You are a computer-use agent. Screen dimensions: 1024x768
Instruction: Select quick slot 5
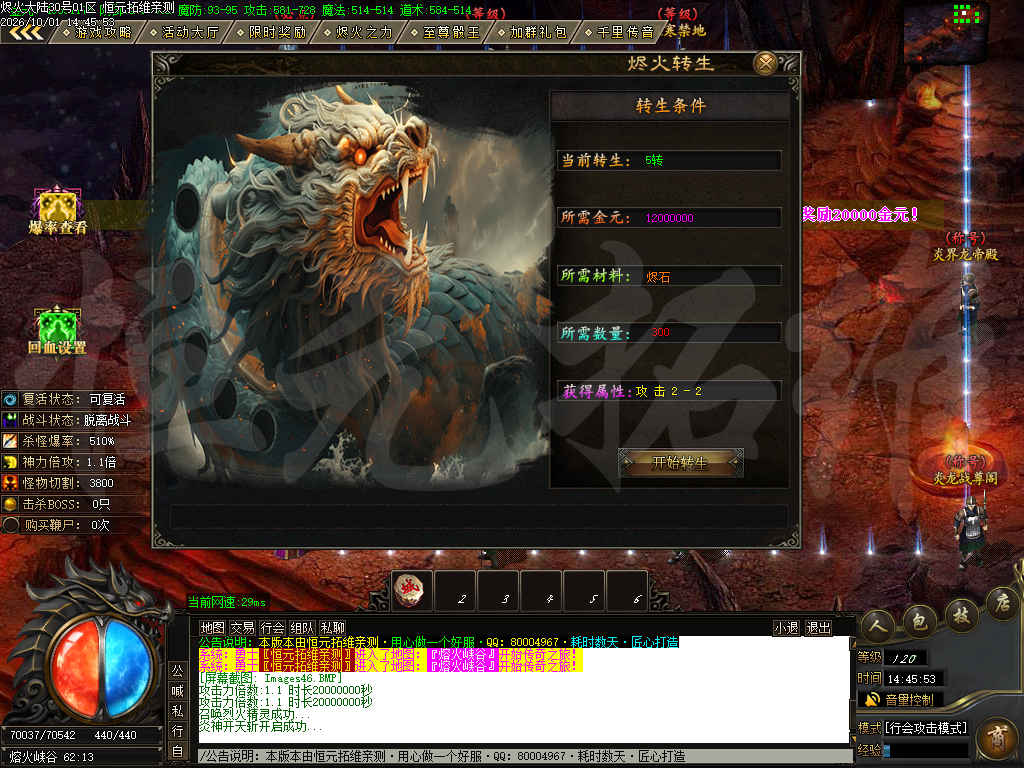[x=584, y=591]
